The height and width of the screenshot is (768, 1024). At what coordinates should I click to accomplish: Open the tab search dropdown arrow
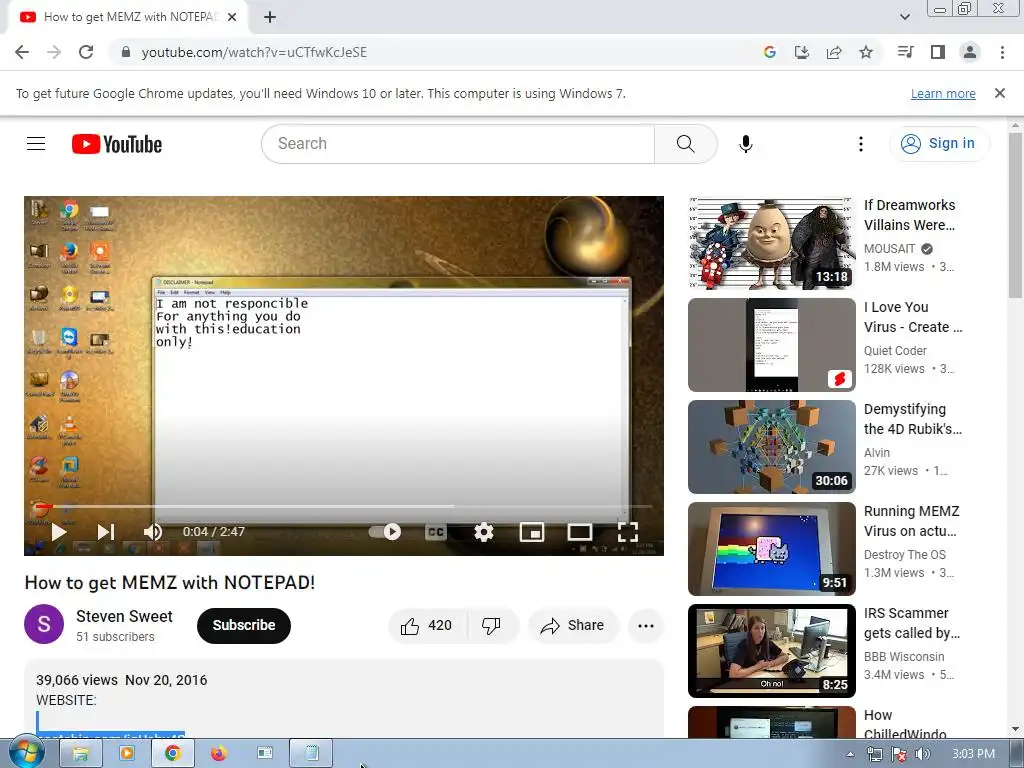tap(904, 17)
